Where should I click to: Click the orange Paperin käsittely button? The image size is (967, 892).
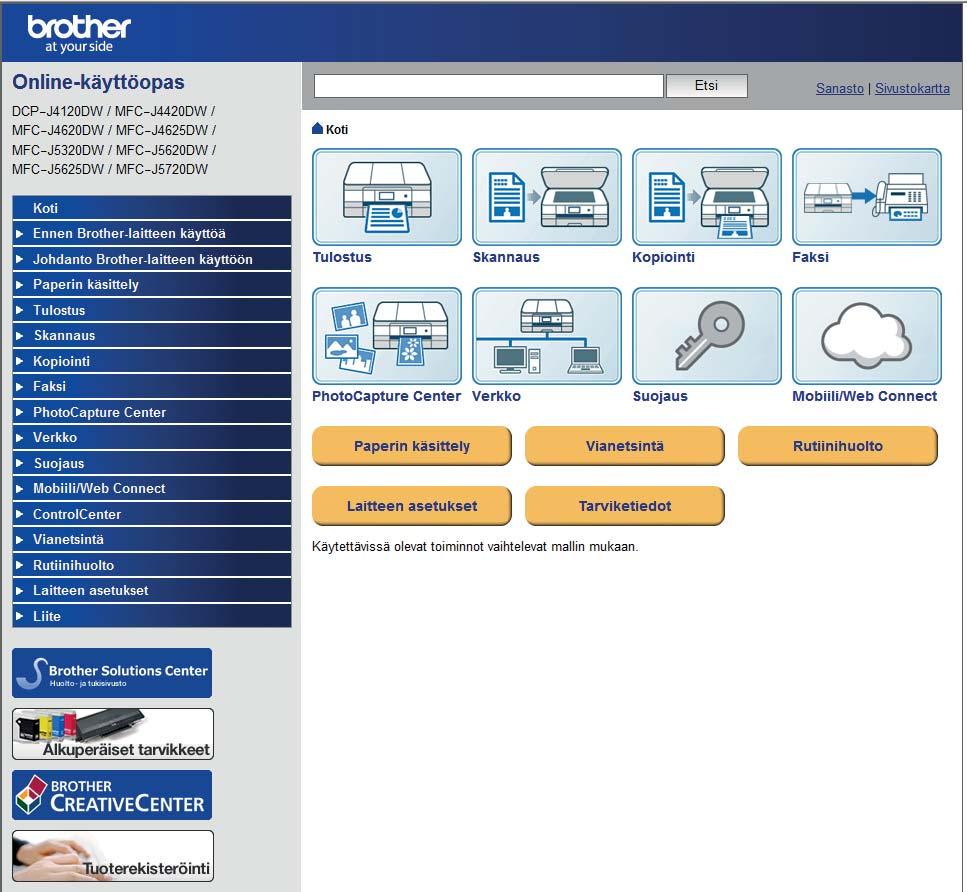point(412,445)
